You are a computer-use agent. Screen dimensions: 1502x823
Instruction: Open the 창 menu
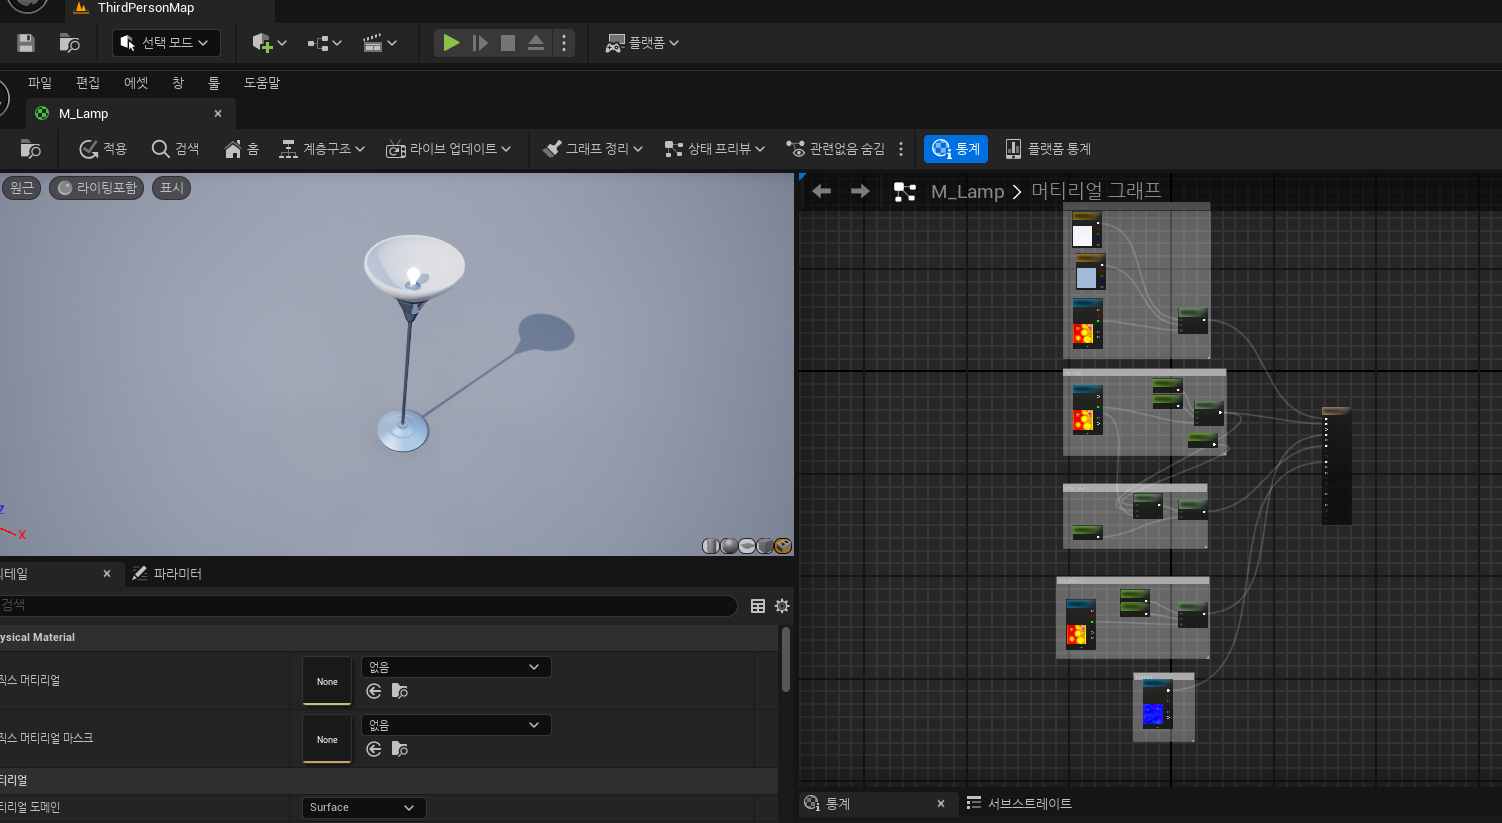pos(178,83)
